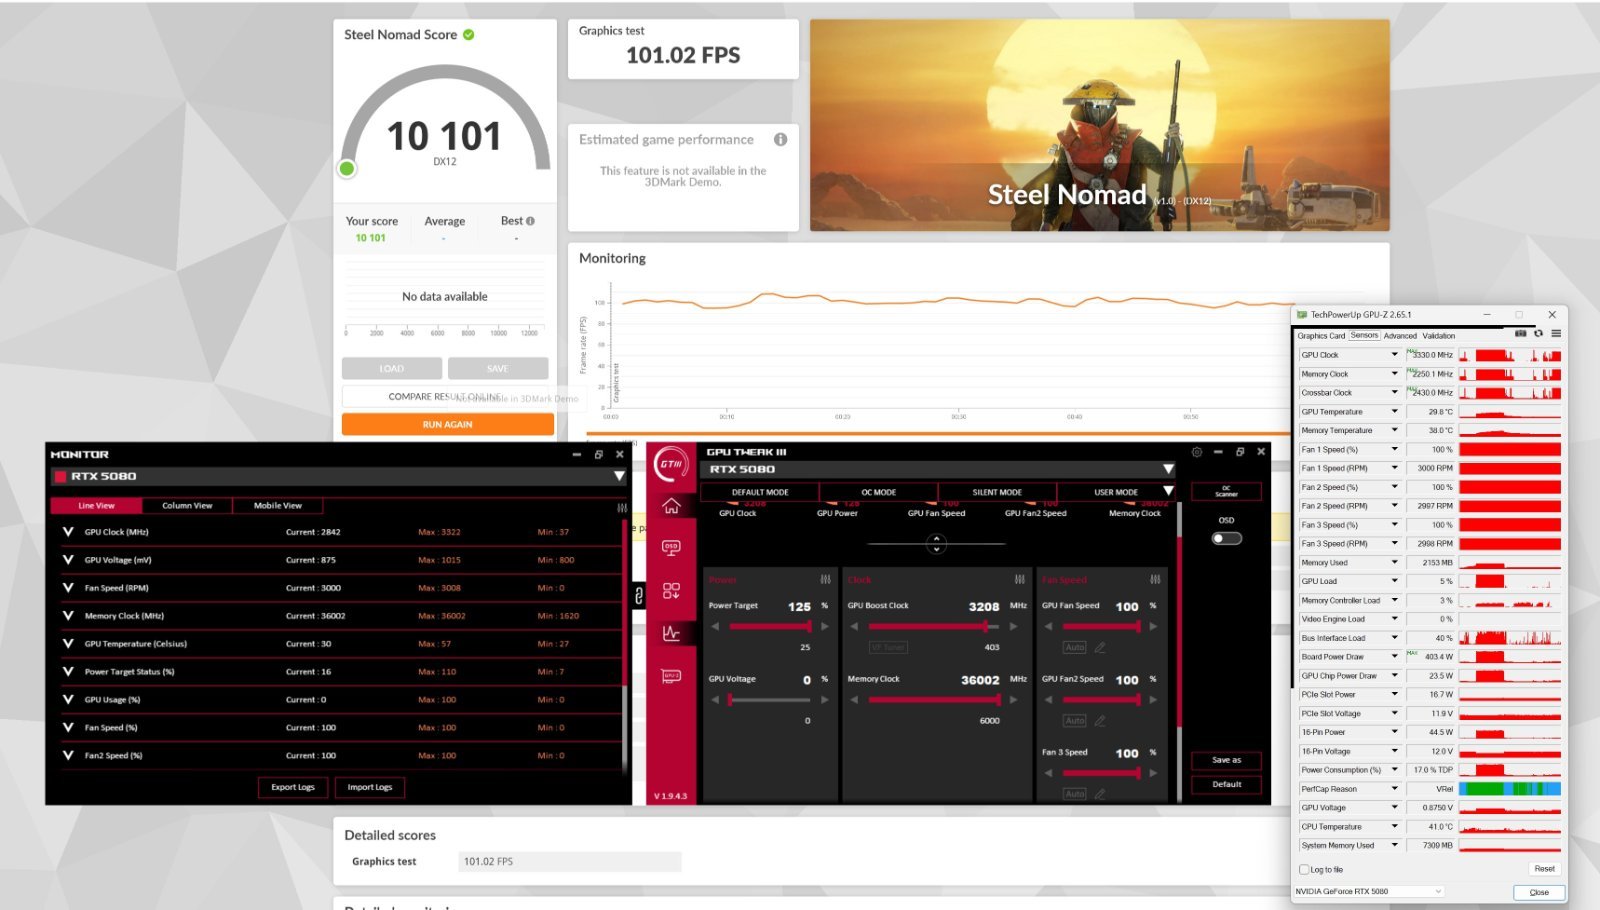Open GPU Temperature sensor dropdown in GPU-Z

point(1394,412)
